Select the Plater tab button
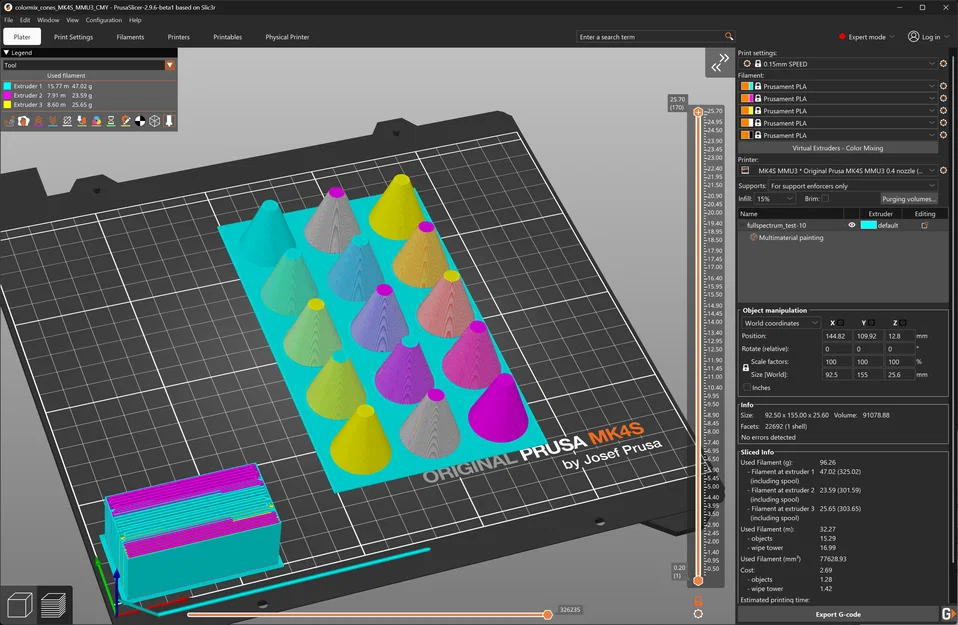Viewport: 958px width, 625px height. 22,37
